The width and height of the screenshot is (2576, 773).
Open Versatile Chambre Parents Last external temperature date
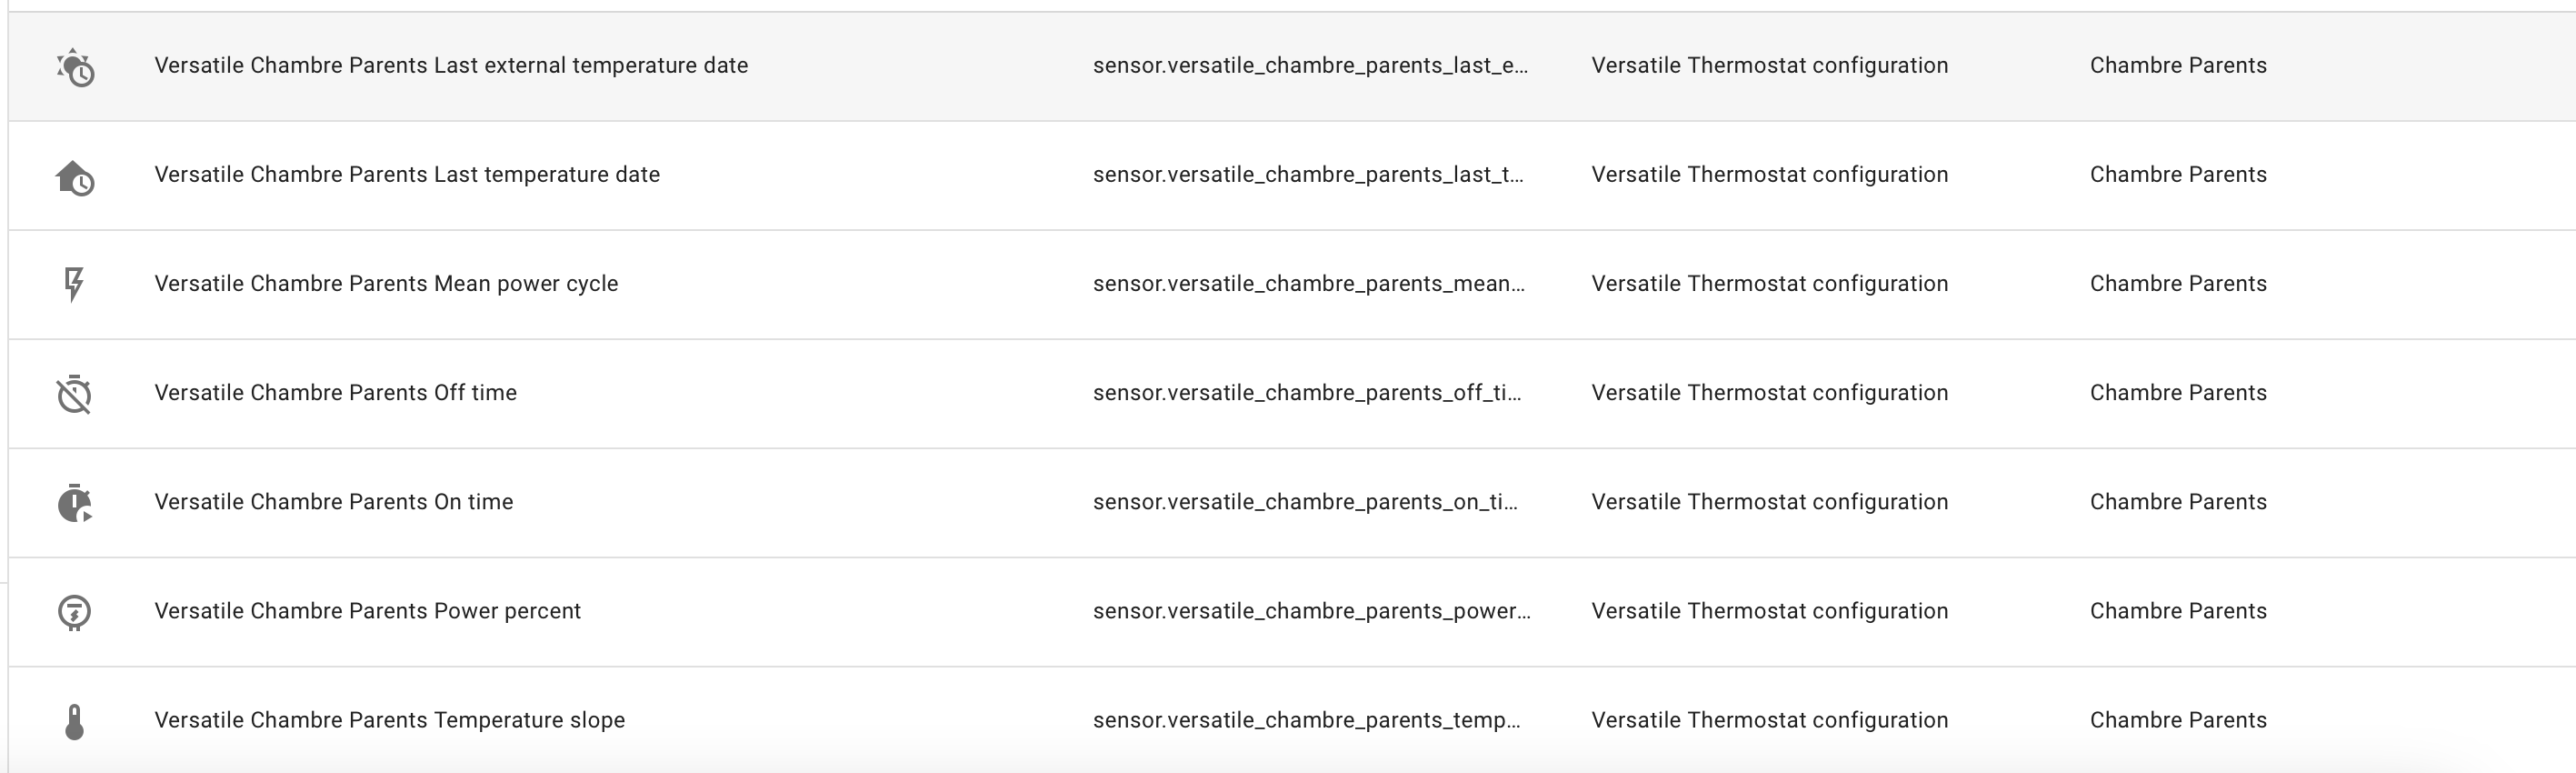(451, 65)
